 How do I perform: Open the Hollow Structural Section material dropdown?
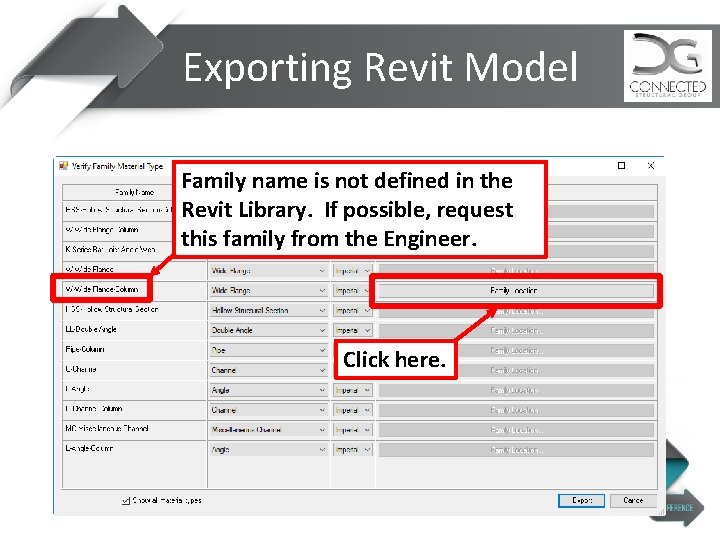pyautogui.click(x=268, y=310)
